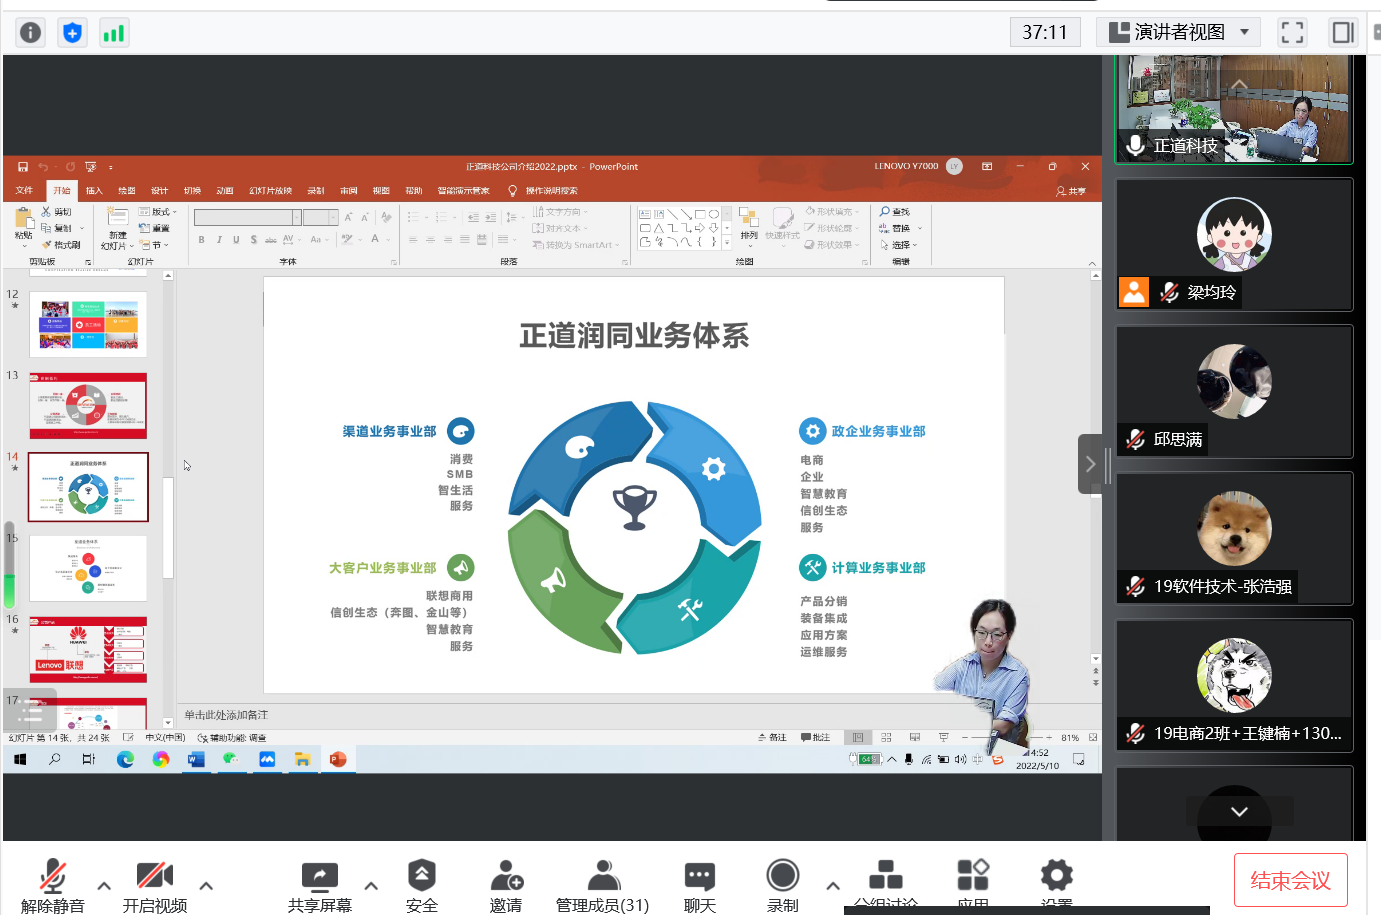Open 管理成员(31) participants list
1381x915 pixels.
click(602, 885)
